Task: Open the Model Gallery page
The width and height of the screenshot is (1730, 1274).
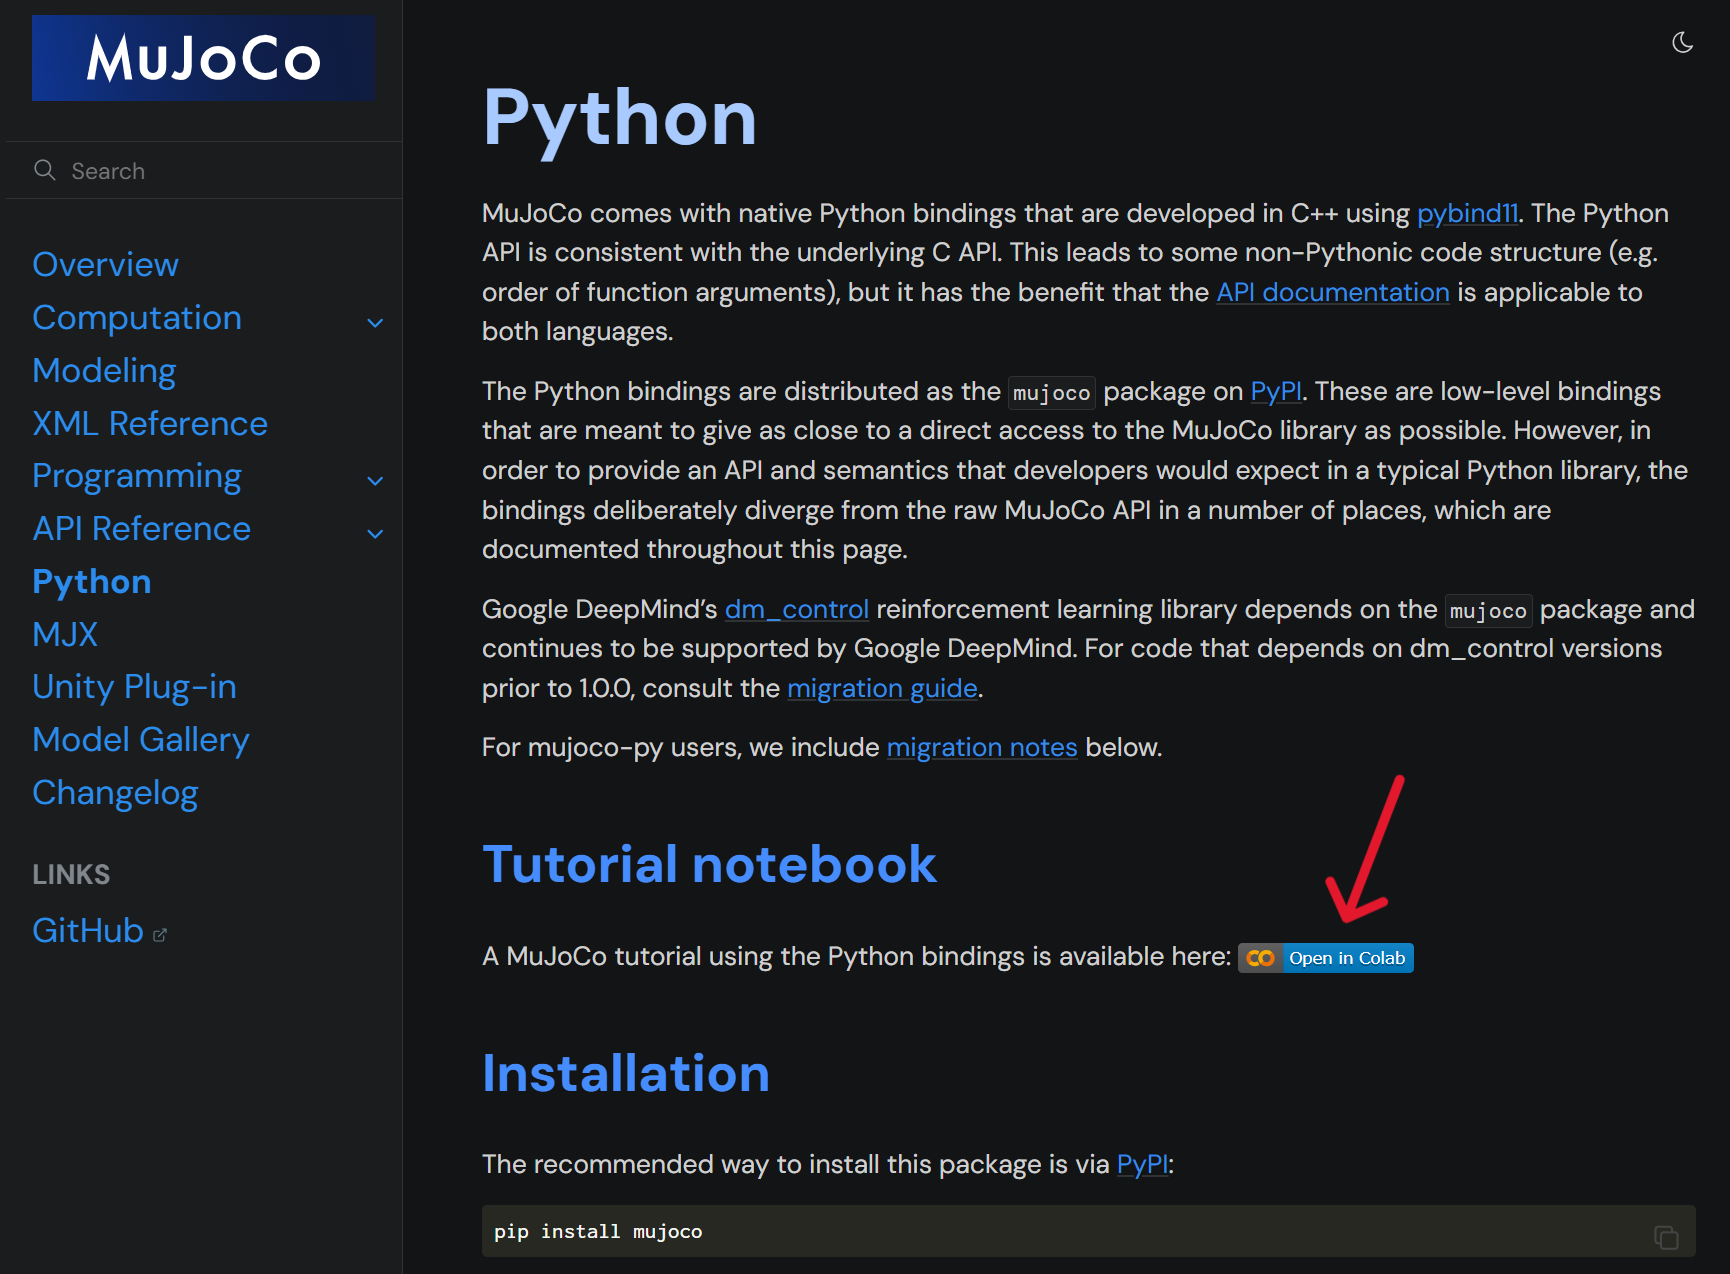Action: pyautogui.click(x=141, y=740)
